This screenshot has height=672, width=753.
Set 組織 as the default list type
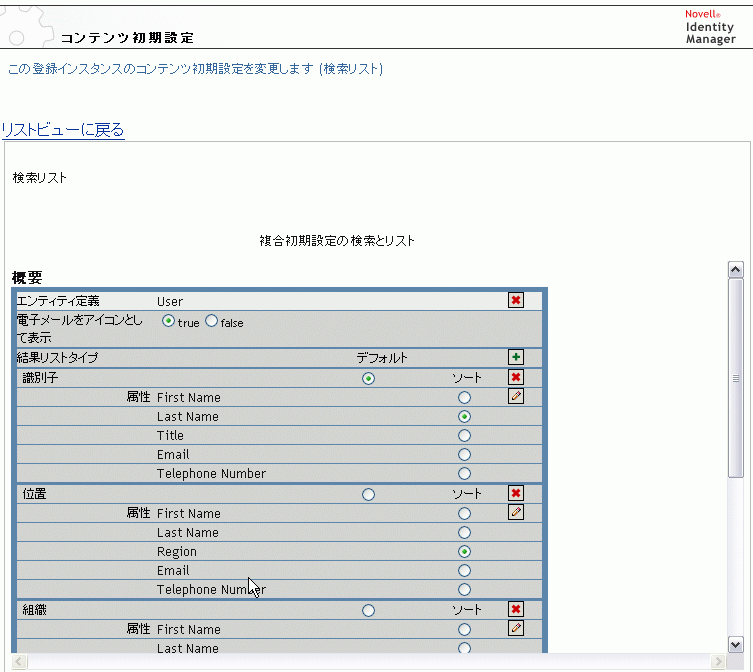pyautogui.click(x=368, y=611)
